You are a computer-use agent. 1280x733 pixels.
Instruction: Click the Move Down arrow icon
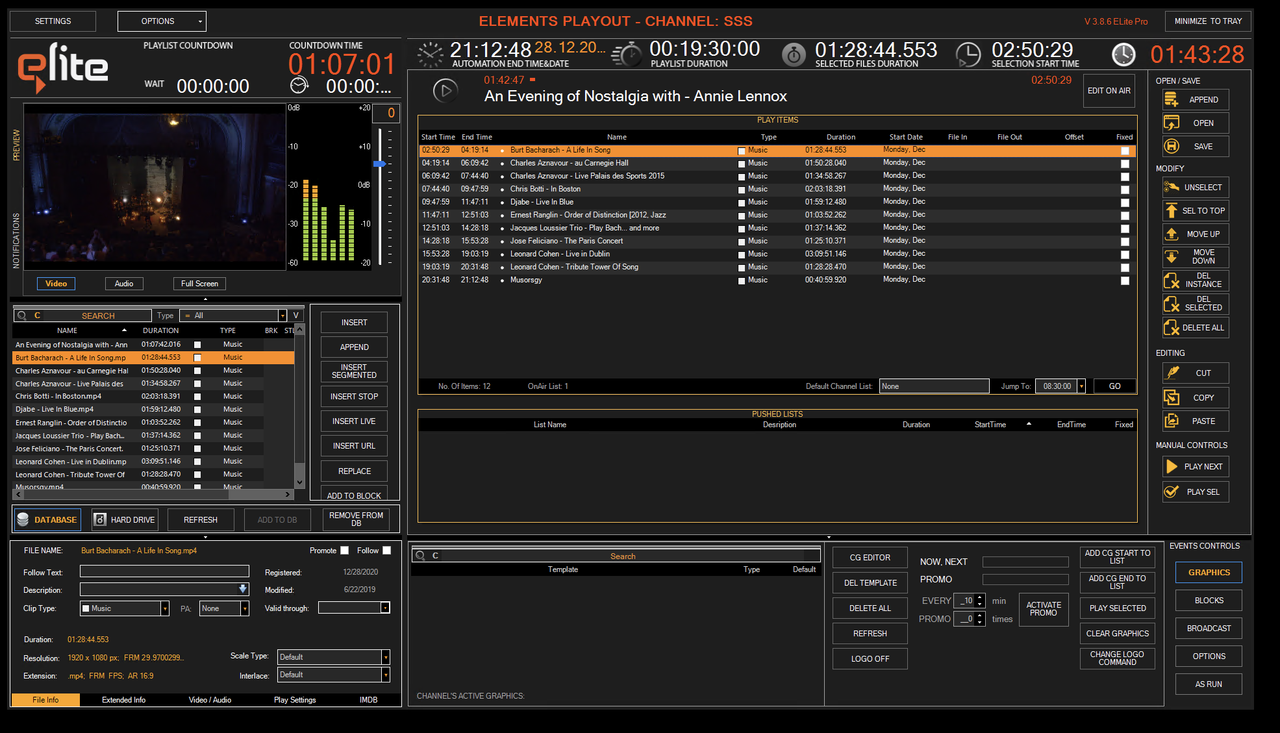[1171, 257]
